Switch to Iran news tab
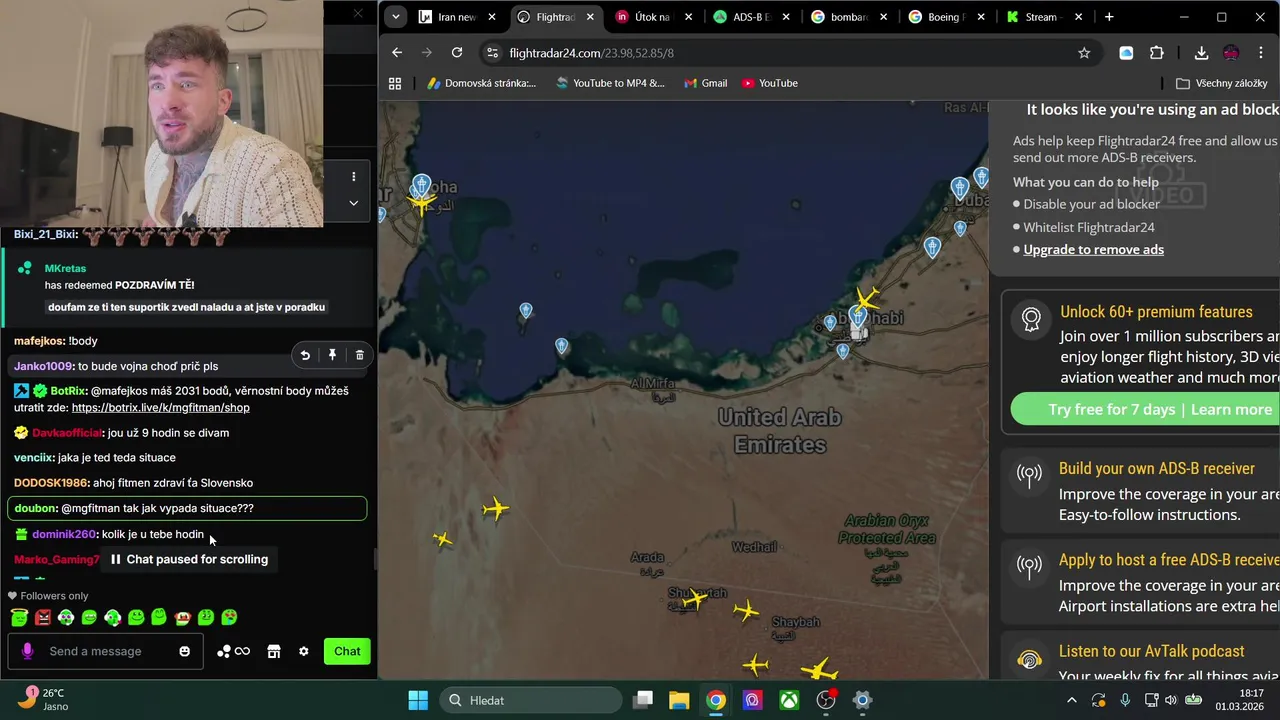This screenshot has height=720, width=1280. click(x=457, y=17)
